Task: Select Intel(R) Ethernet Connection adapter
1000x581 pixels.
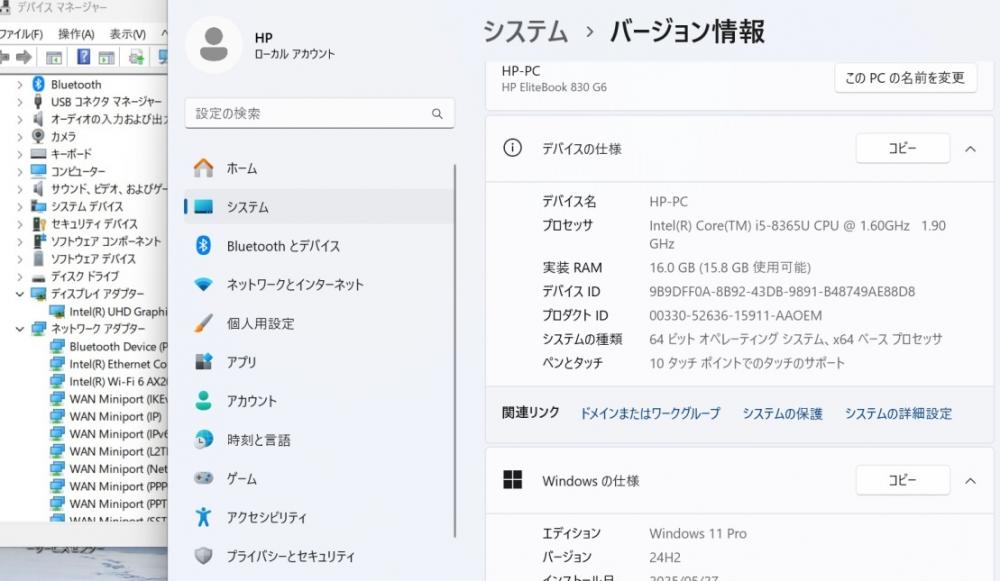Action: [x=118, y=364]
